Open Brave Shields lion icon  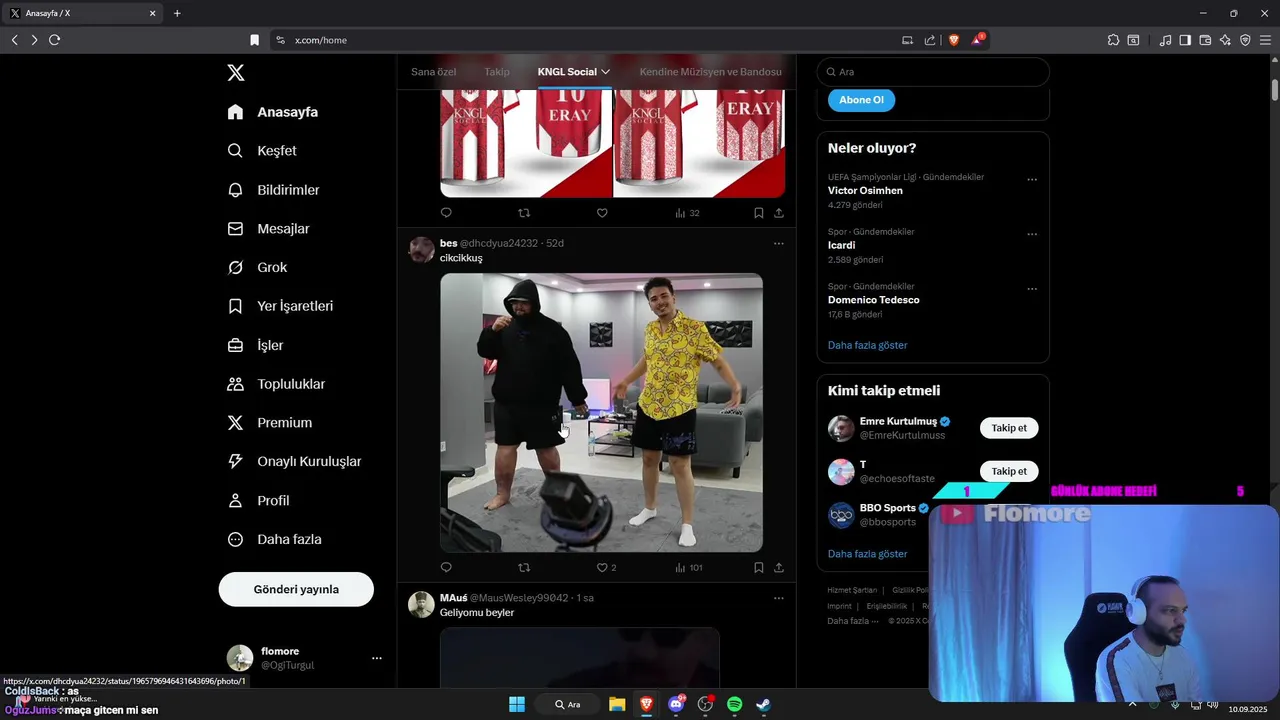pos(953,40)
